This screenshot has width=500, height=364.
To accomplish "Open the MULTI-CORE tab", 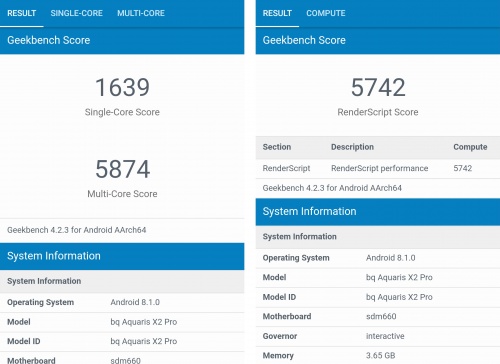I will pyautogui.click(x=141, y=13).
